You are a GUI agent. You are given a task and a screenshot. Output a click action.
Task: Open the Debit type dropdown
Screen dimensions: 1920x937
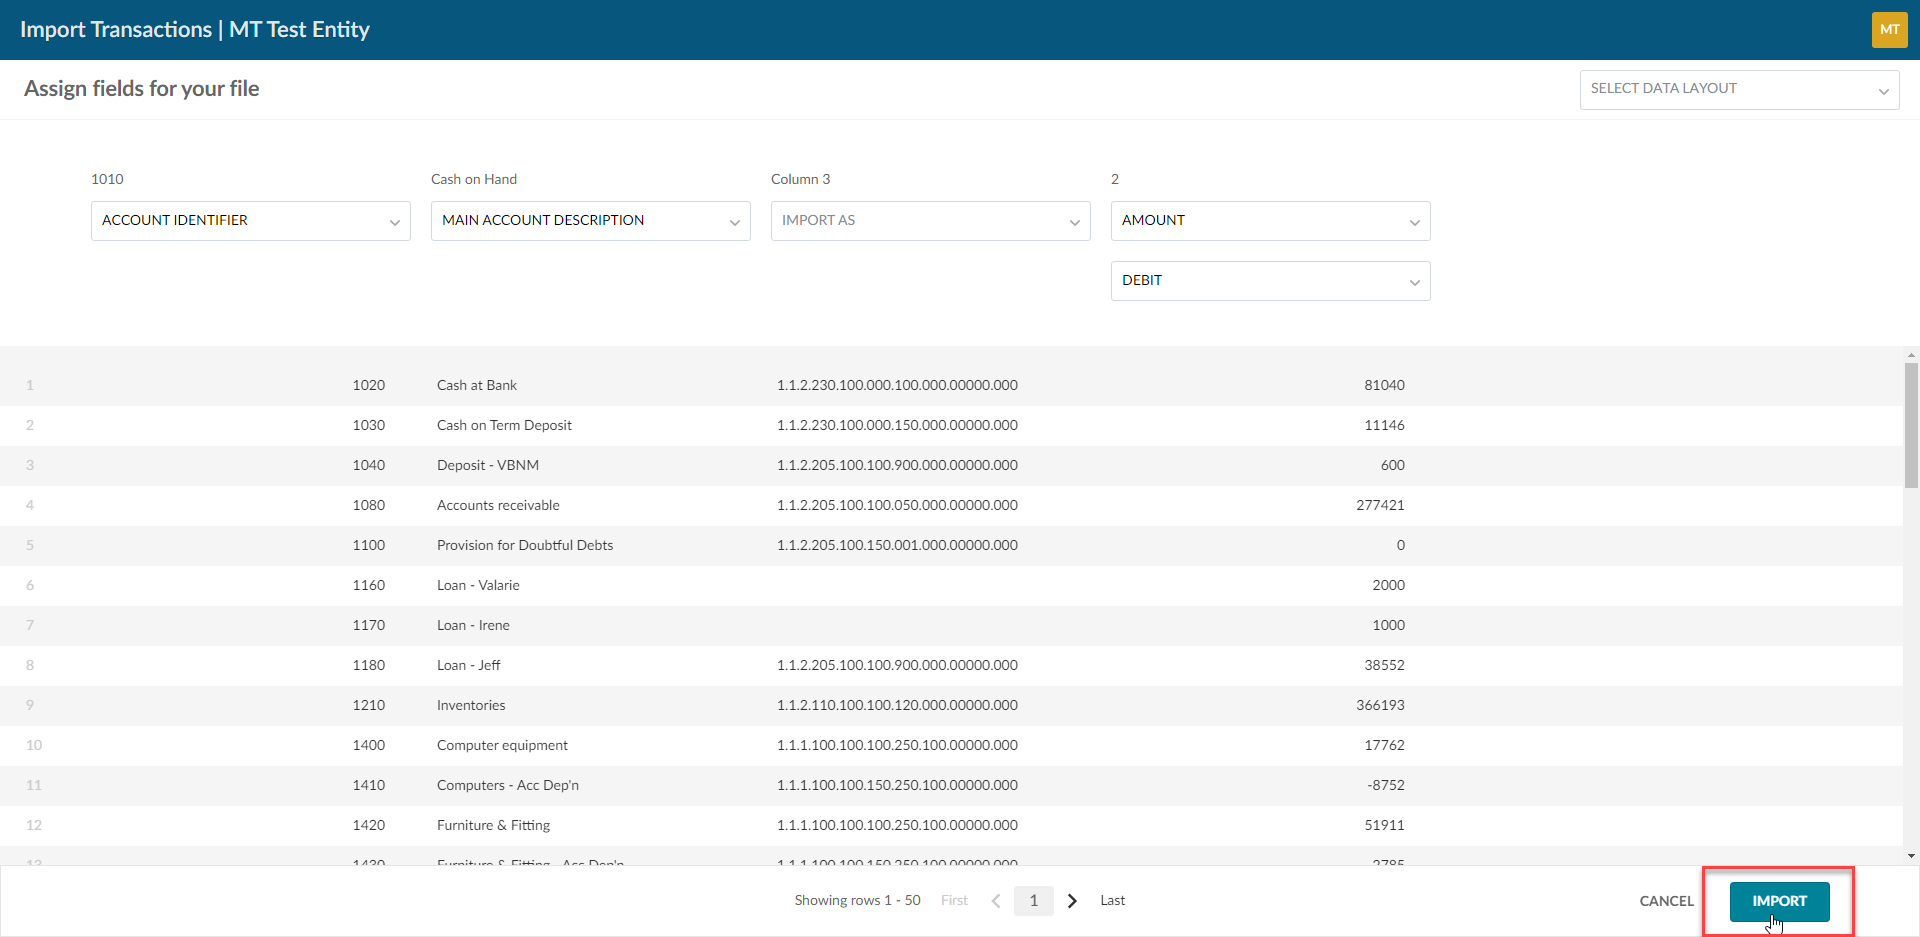pos(1270,281)
